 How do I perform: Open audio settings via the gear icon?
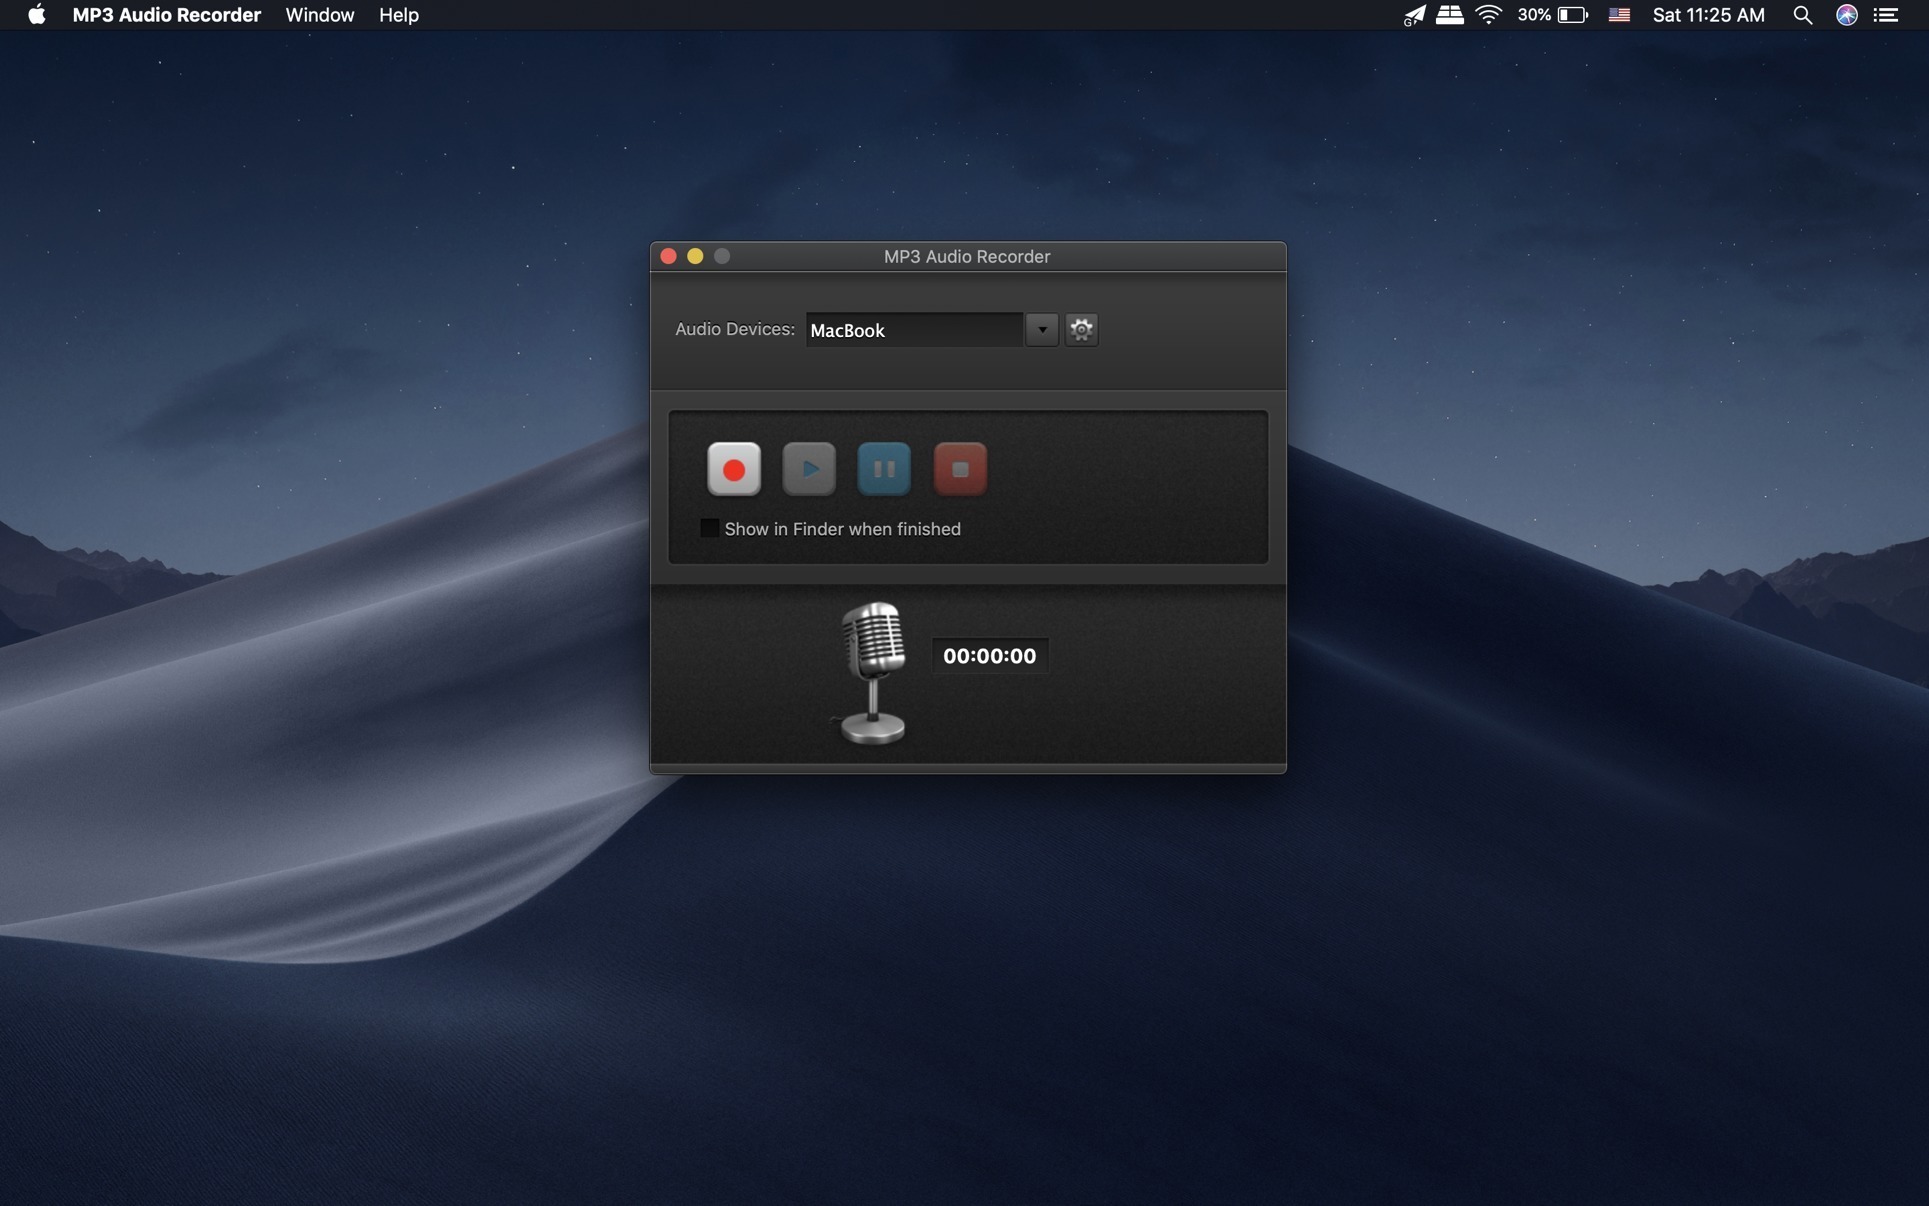click(1081, 329)
